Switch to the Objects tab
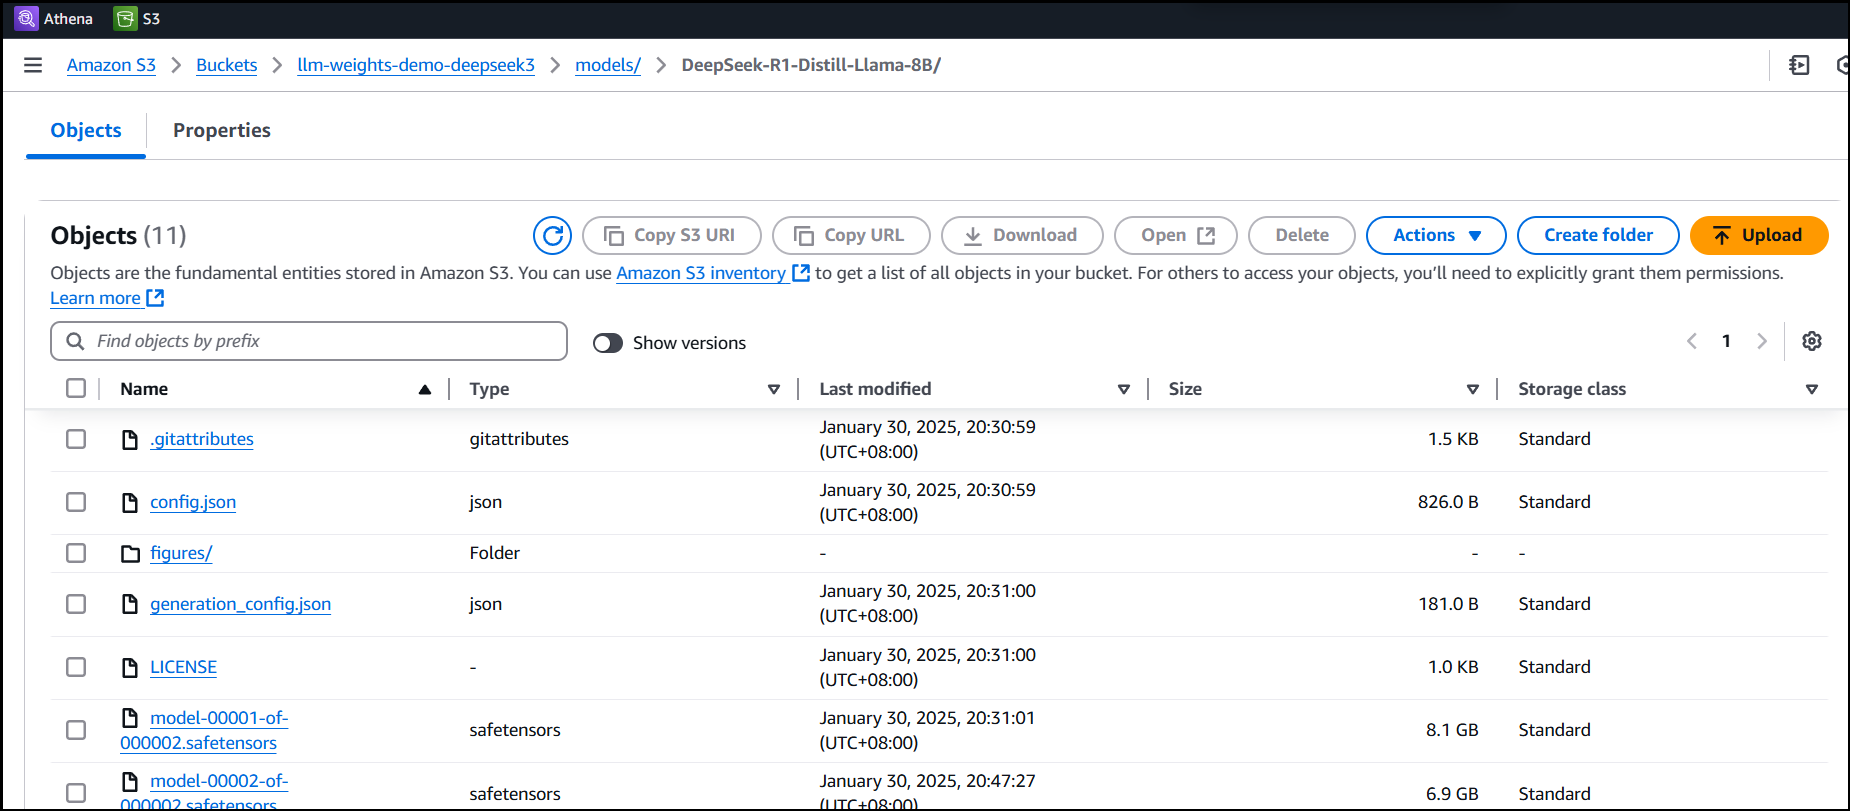The height and width of the screenshot is (811, 1850). tap(86, 130)
